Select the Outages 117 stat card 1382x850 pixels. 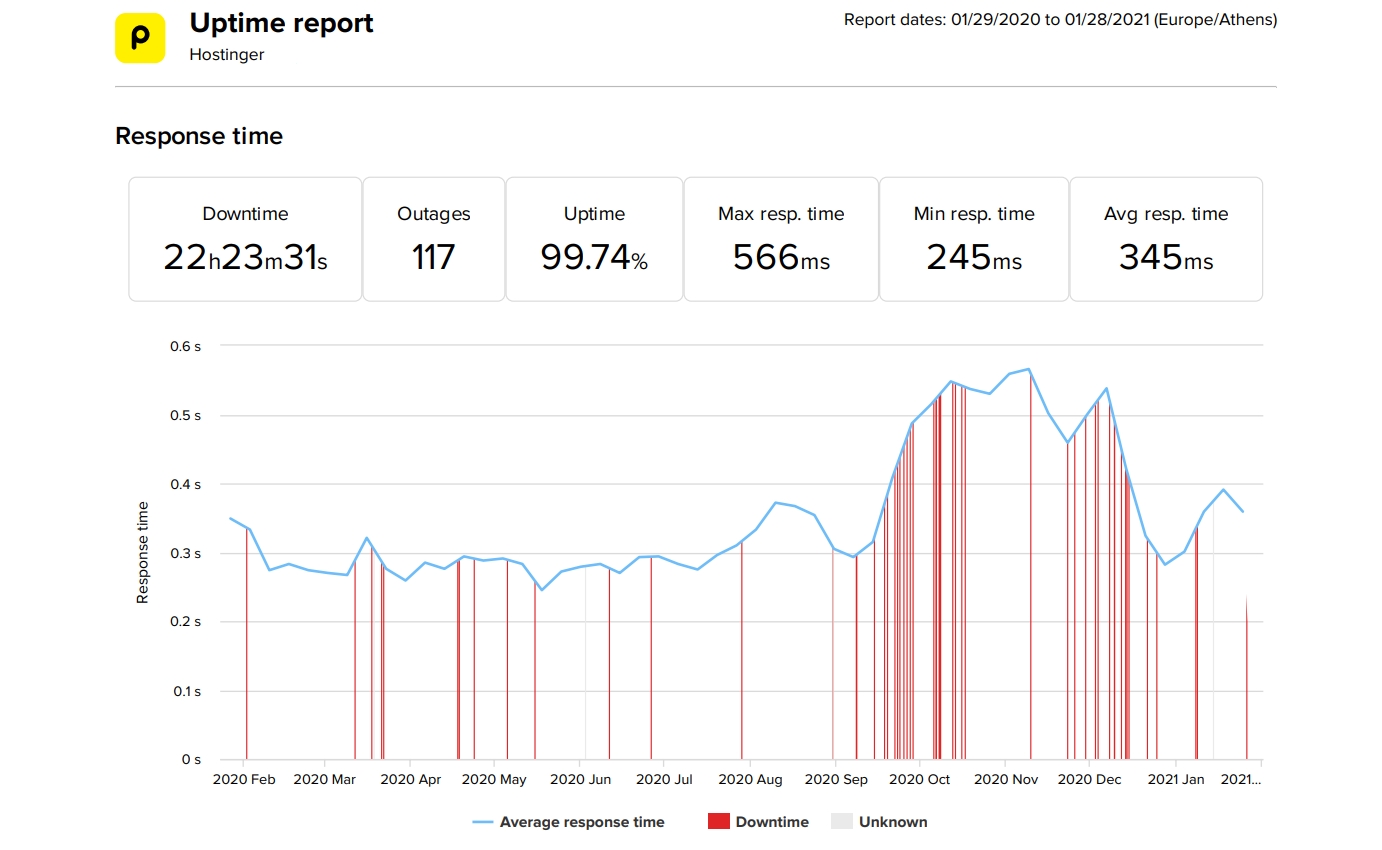(x=433, y=239)
